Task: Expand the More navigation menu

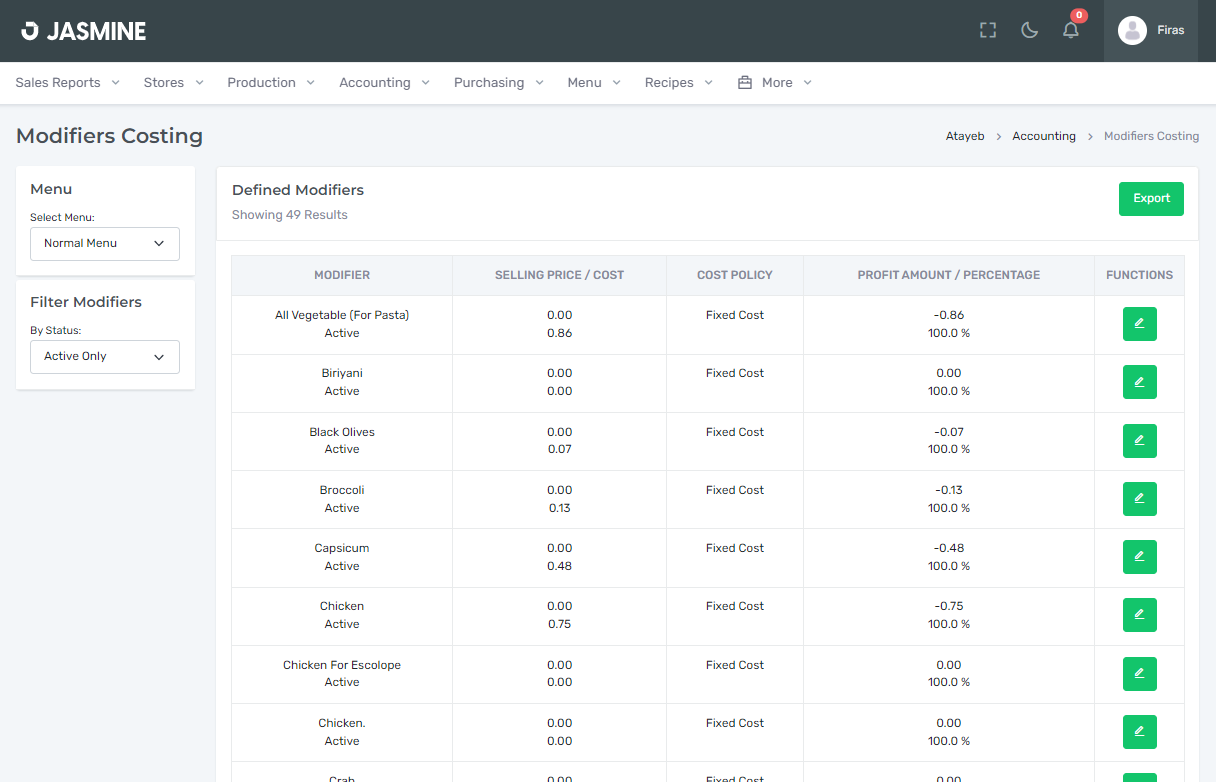Action: tap(775, 83)
